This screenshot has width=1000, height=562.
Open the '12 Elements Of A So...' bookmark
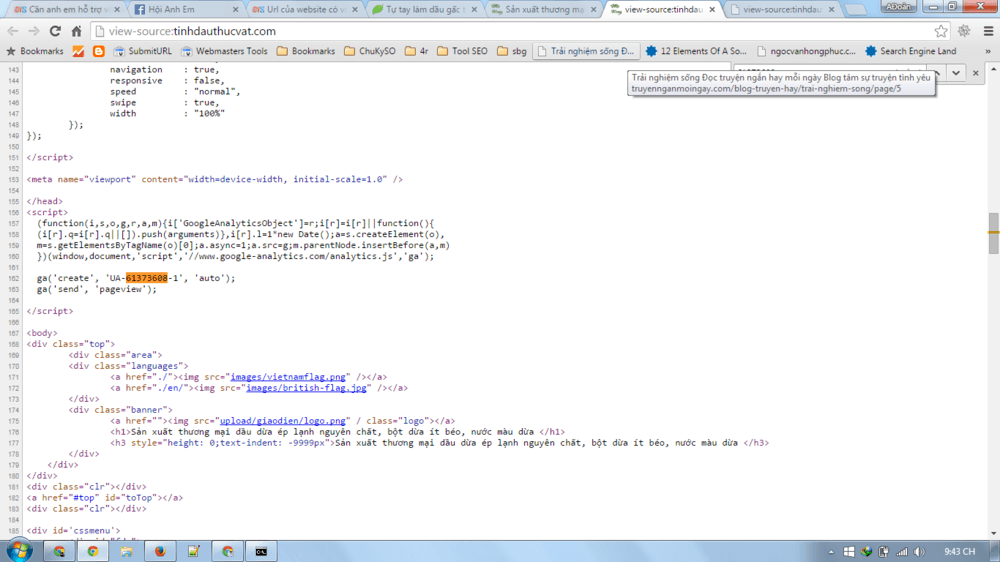[x=696, y=51]
